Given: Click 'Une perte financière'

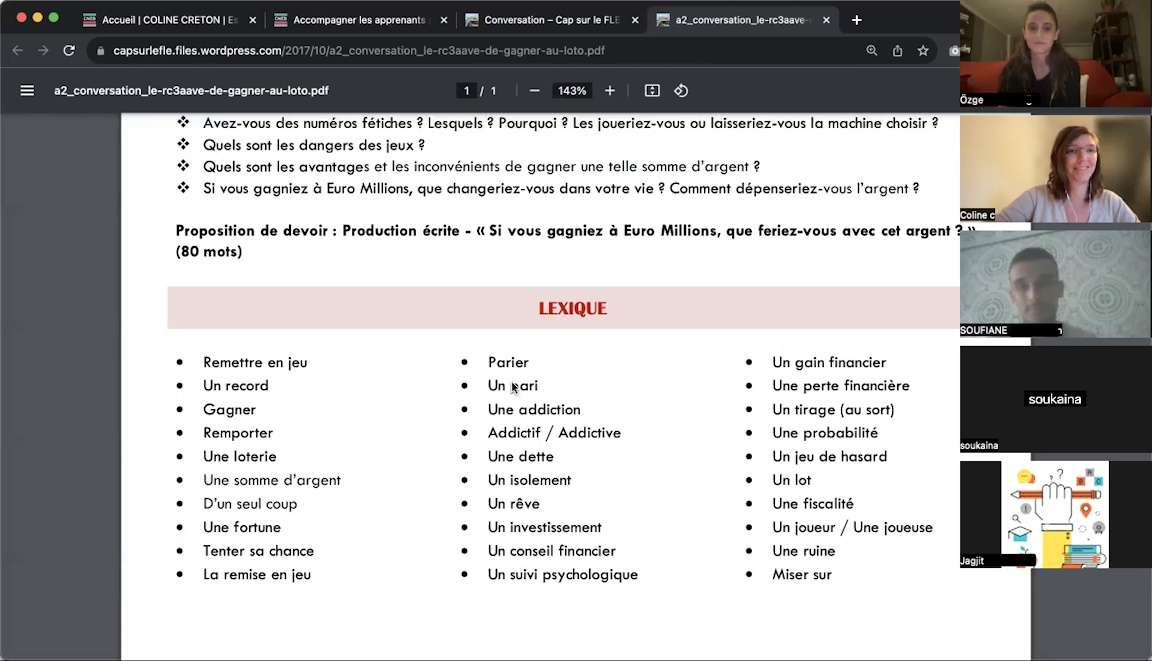Looking at the screenshot, I should coord(840,386).
